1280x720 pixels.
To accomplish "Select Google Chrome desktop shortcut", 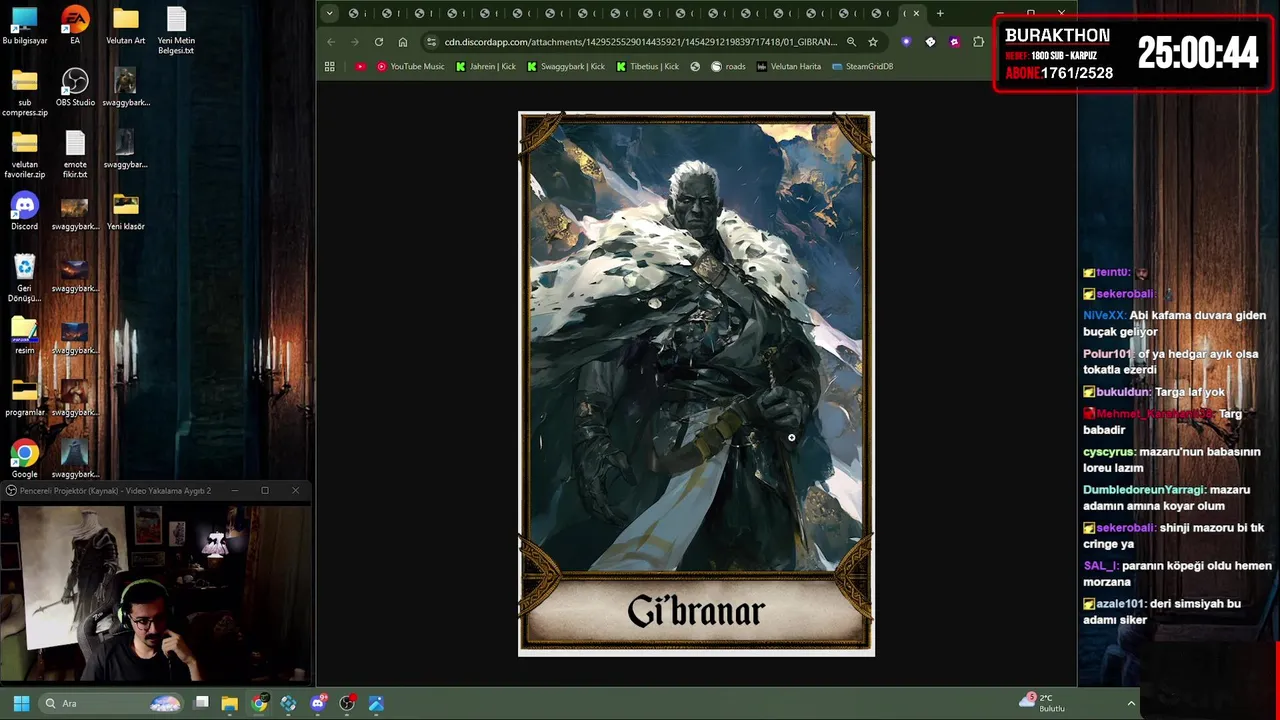I will point(25,459).
